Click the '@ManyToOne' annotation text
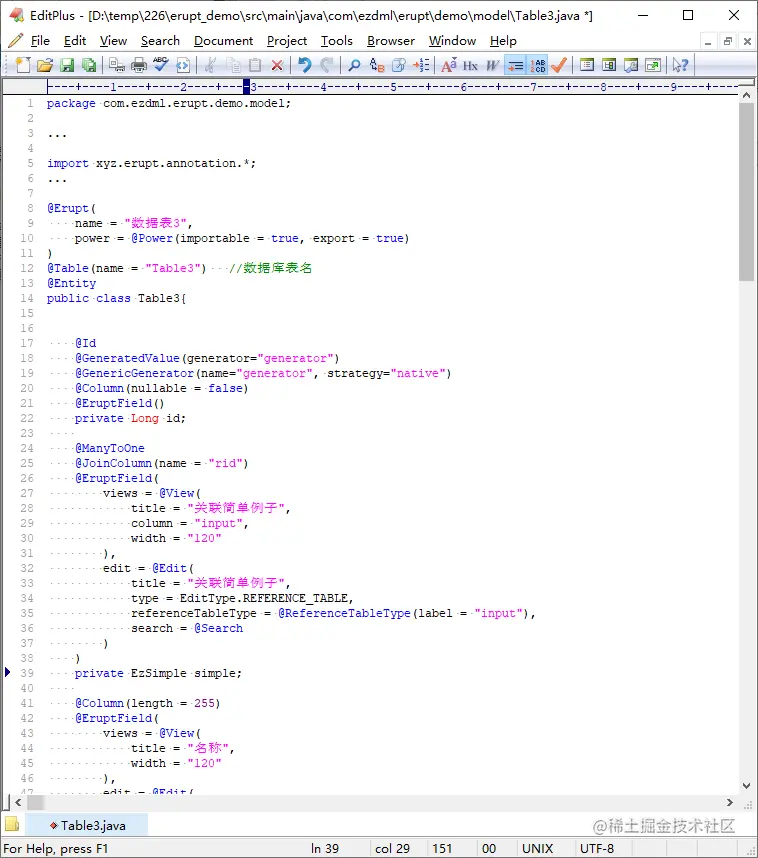758x858 pixels. pyautogui.click(x=109, y=448)
